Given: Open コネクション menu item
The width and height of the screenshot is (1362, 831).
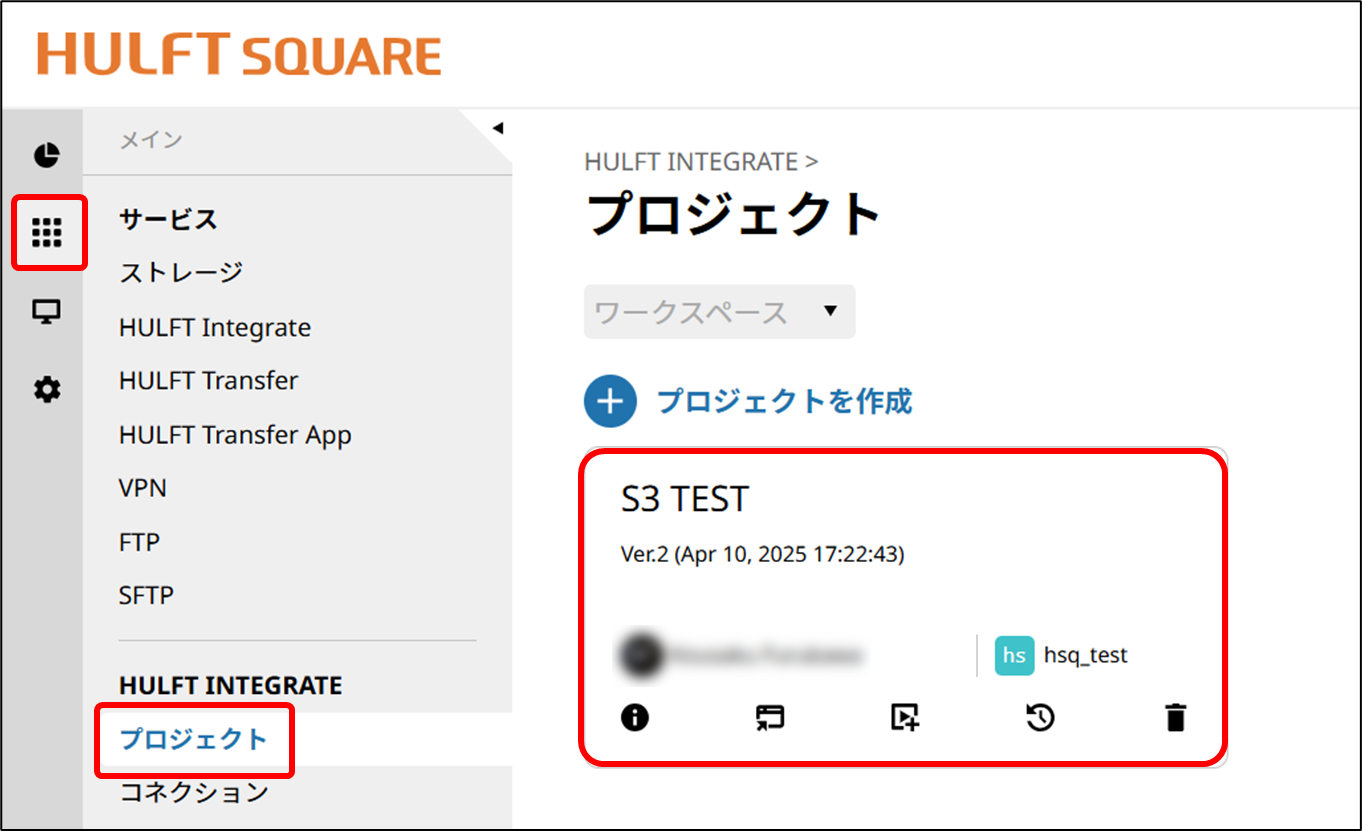Looking at the screenshot, I should (x=194, y=793).
